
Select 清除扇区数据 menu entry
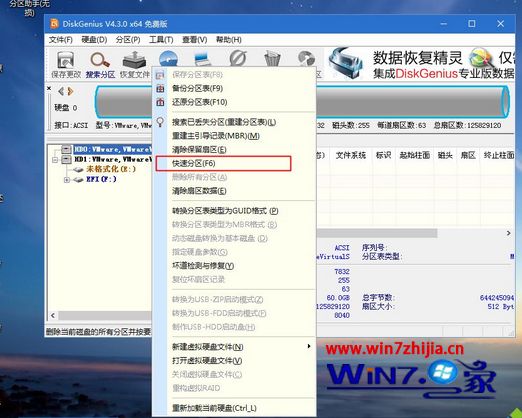click(234, 191)
